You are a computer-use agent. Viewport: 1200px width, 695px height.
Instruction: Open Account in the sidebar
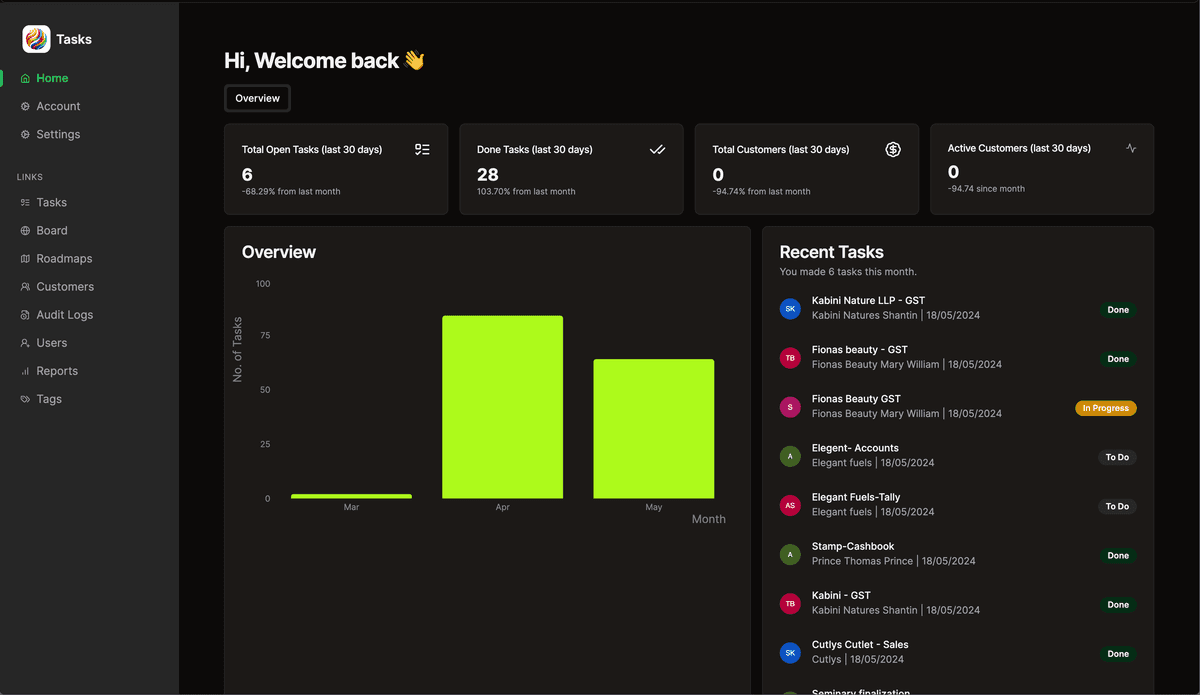pyautogui.click(x=58, y=106)
